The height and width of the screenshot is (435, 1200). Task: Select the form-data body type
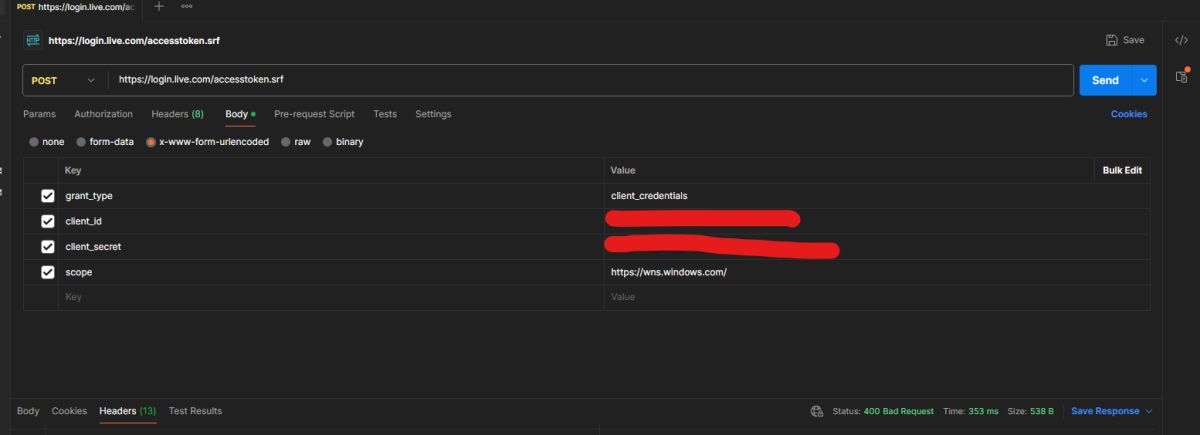point(105,142)
